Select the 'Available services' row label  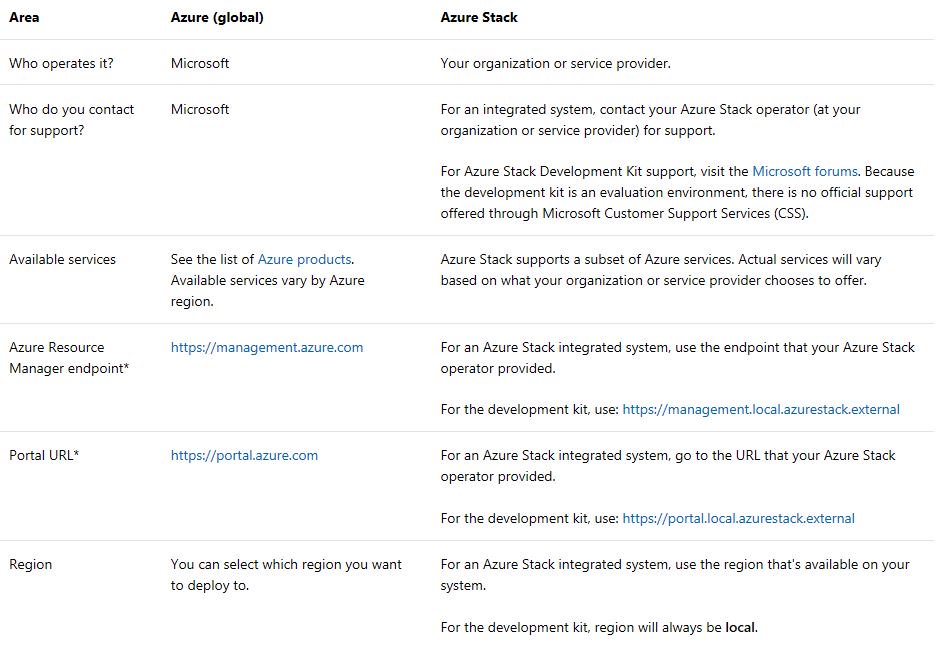point(62,259)
